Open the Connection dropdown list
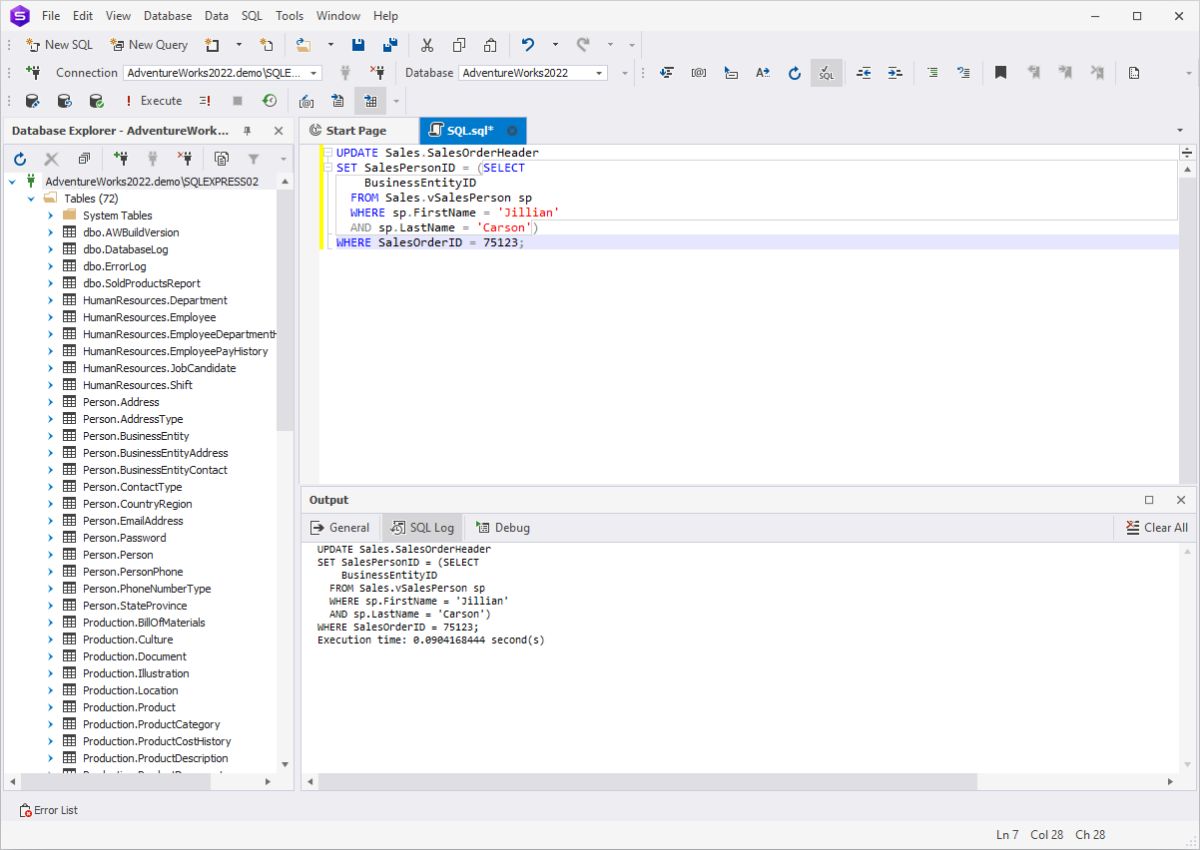 pyautogui.click(x=313, y=73)
